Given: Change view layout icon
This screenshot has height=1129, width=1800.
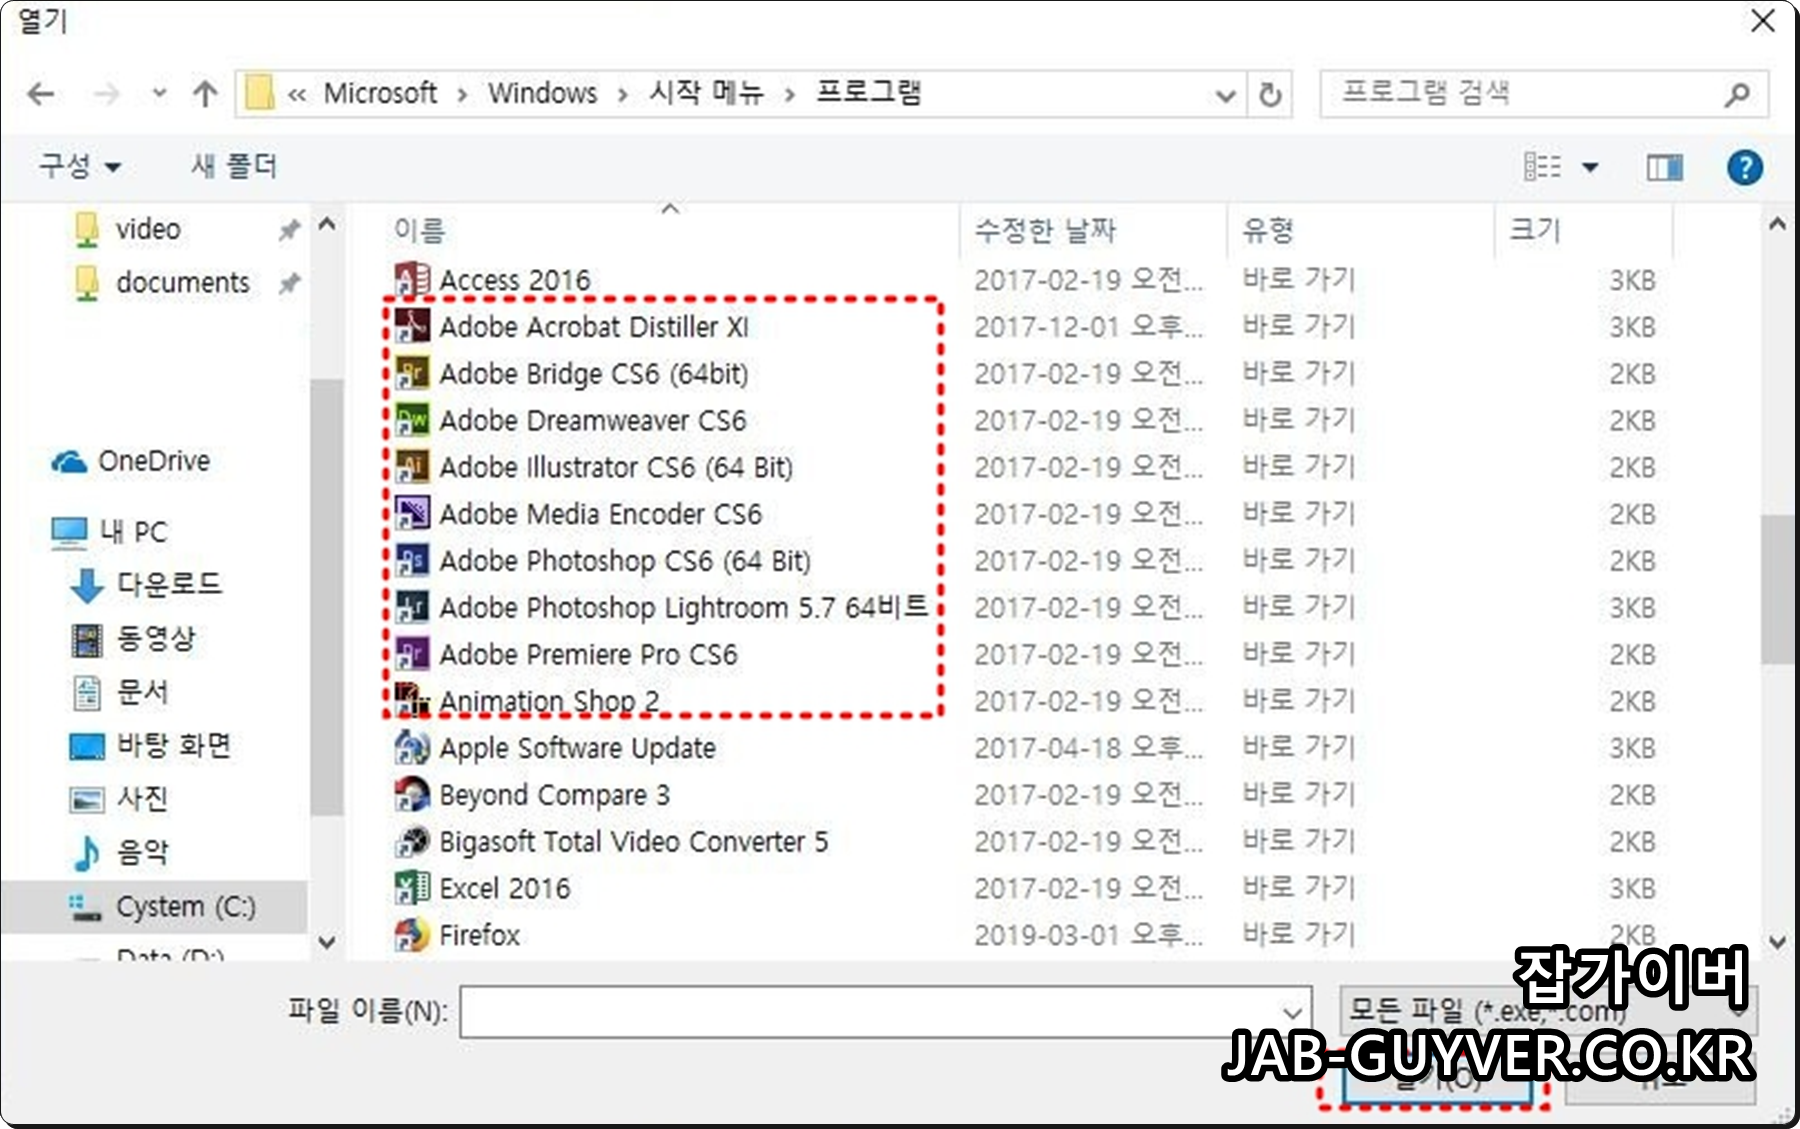Looking at the screenshot, I should pos(1542,167).
